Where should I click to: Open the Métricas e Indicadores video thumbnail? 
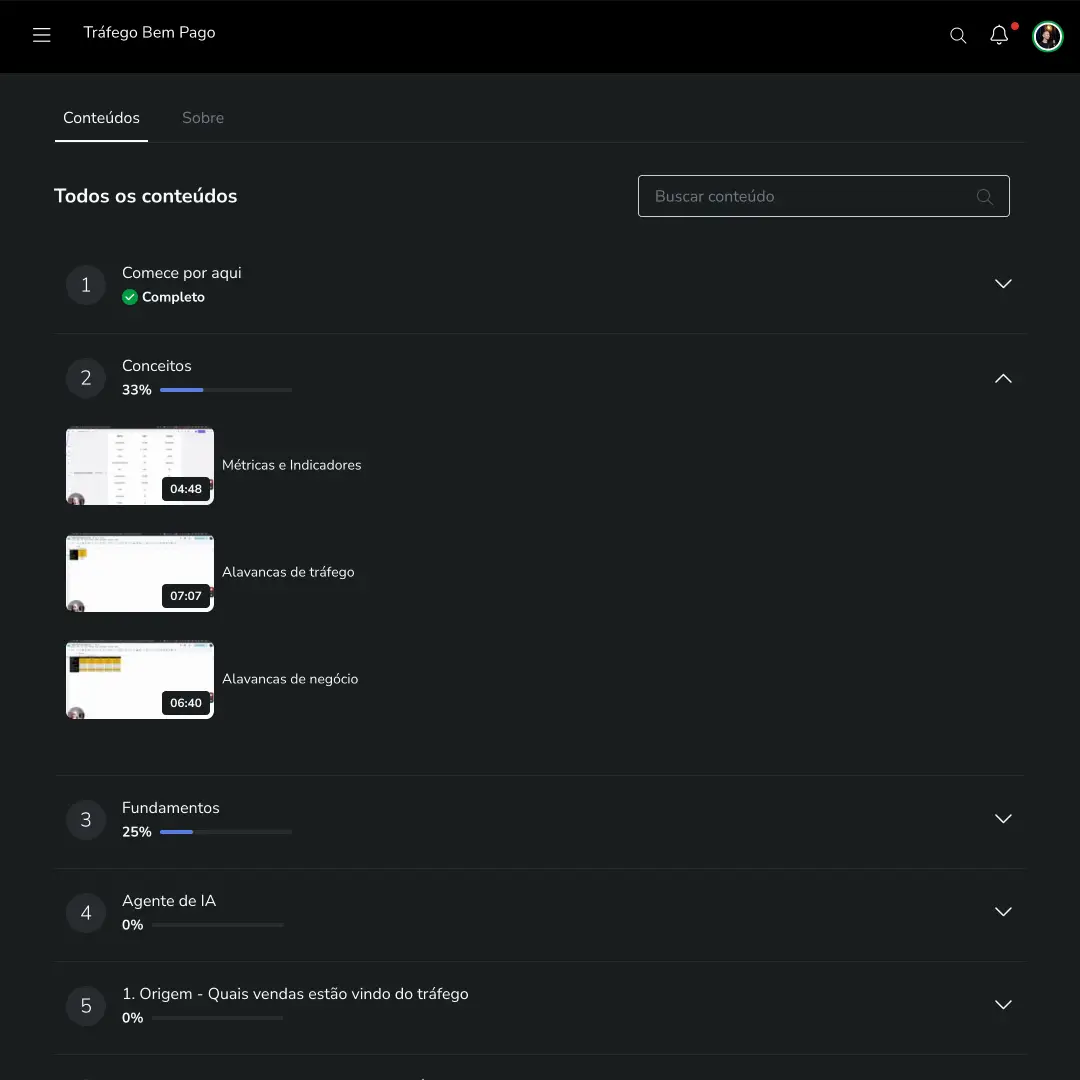140,466
